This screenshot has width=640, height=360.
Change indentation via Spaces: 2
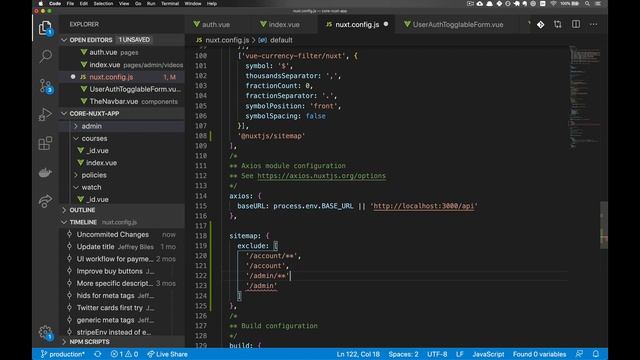[x=403, y=354]
